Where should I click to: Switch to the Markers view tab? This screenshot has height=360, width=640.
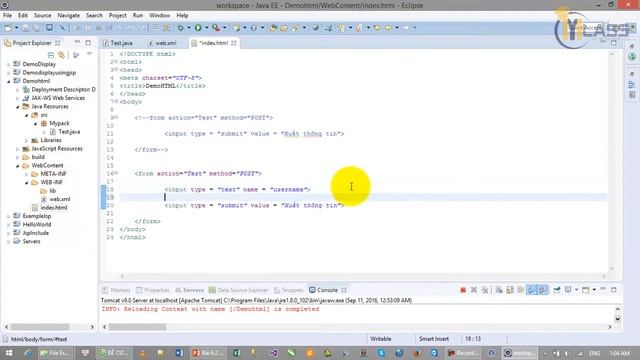pyautogui.click(x=116, y=290)
